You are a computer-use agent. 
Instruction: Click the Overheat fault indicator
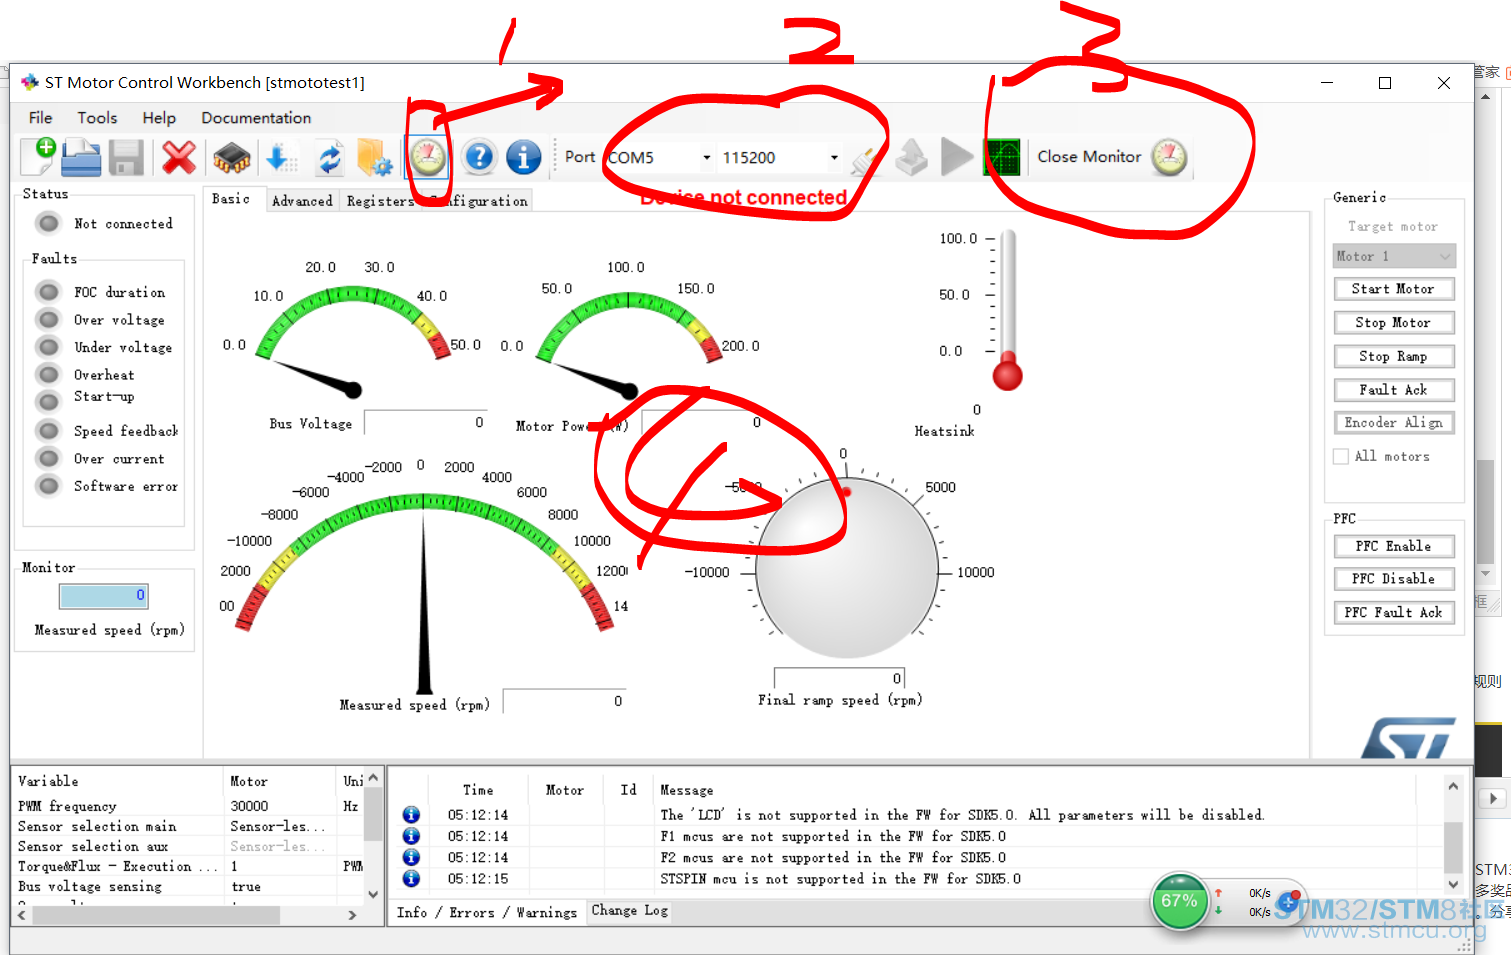point(47,374)
